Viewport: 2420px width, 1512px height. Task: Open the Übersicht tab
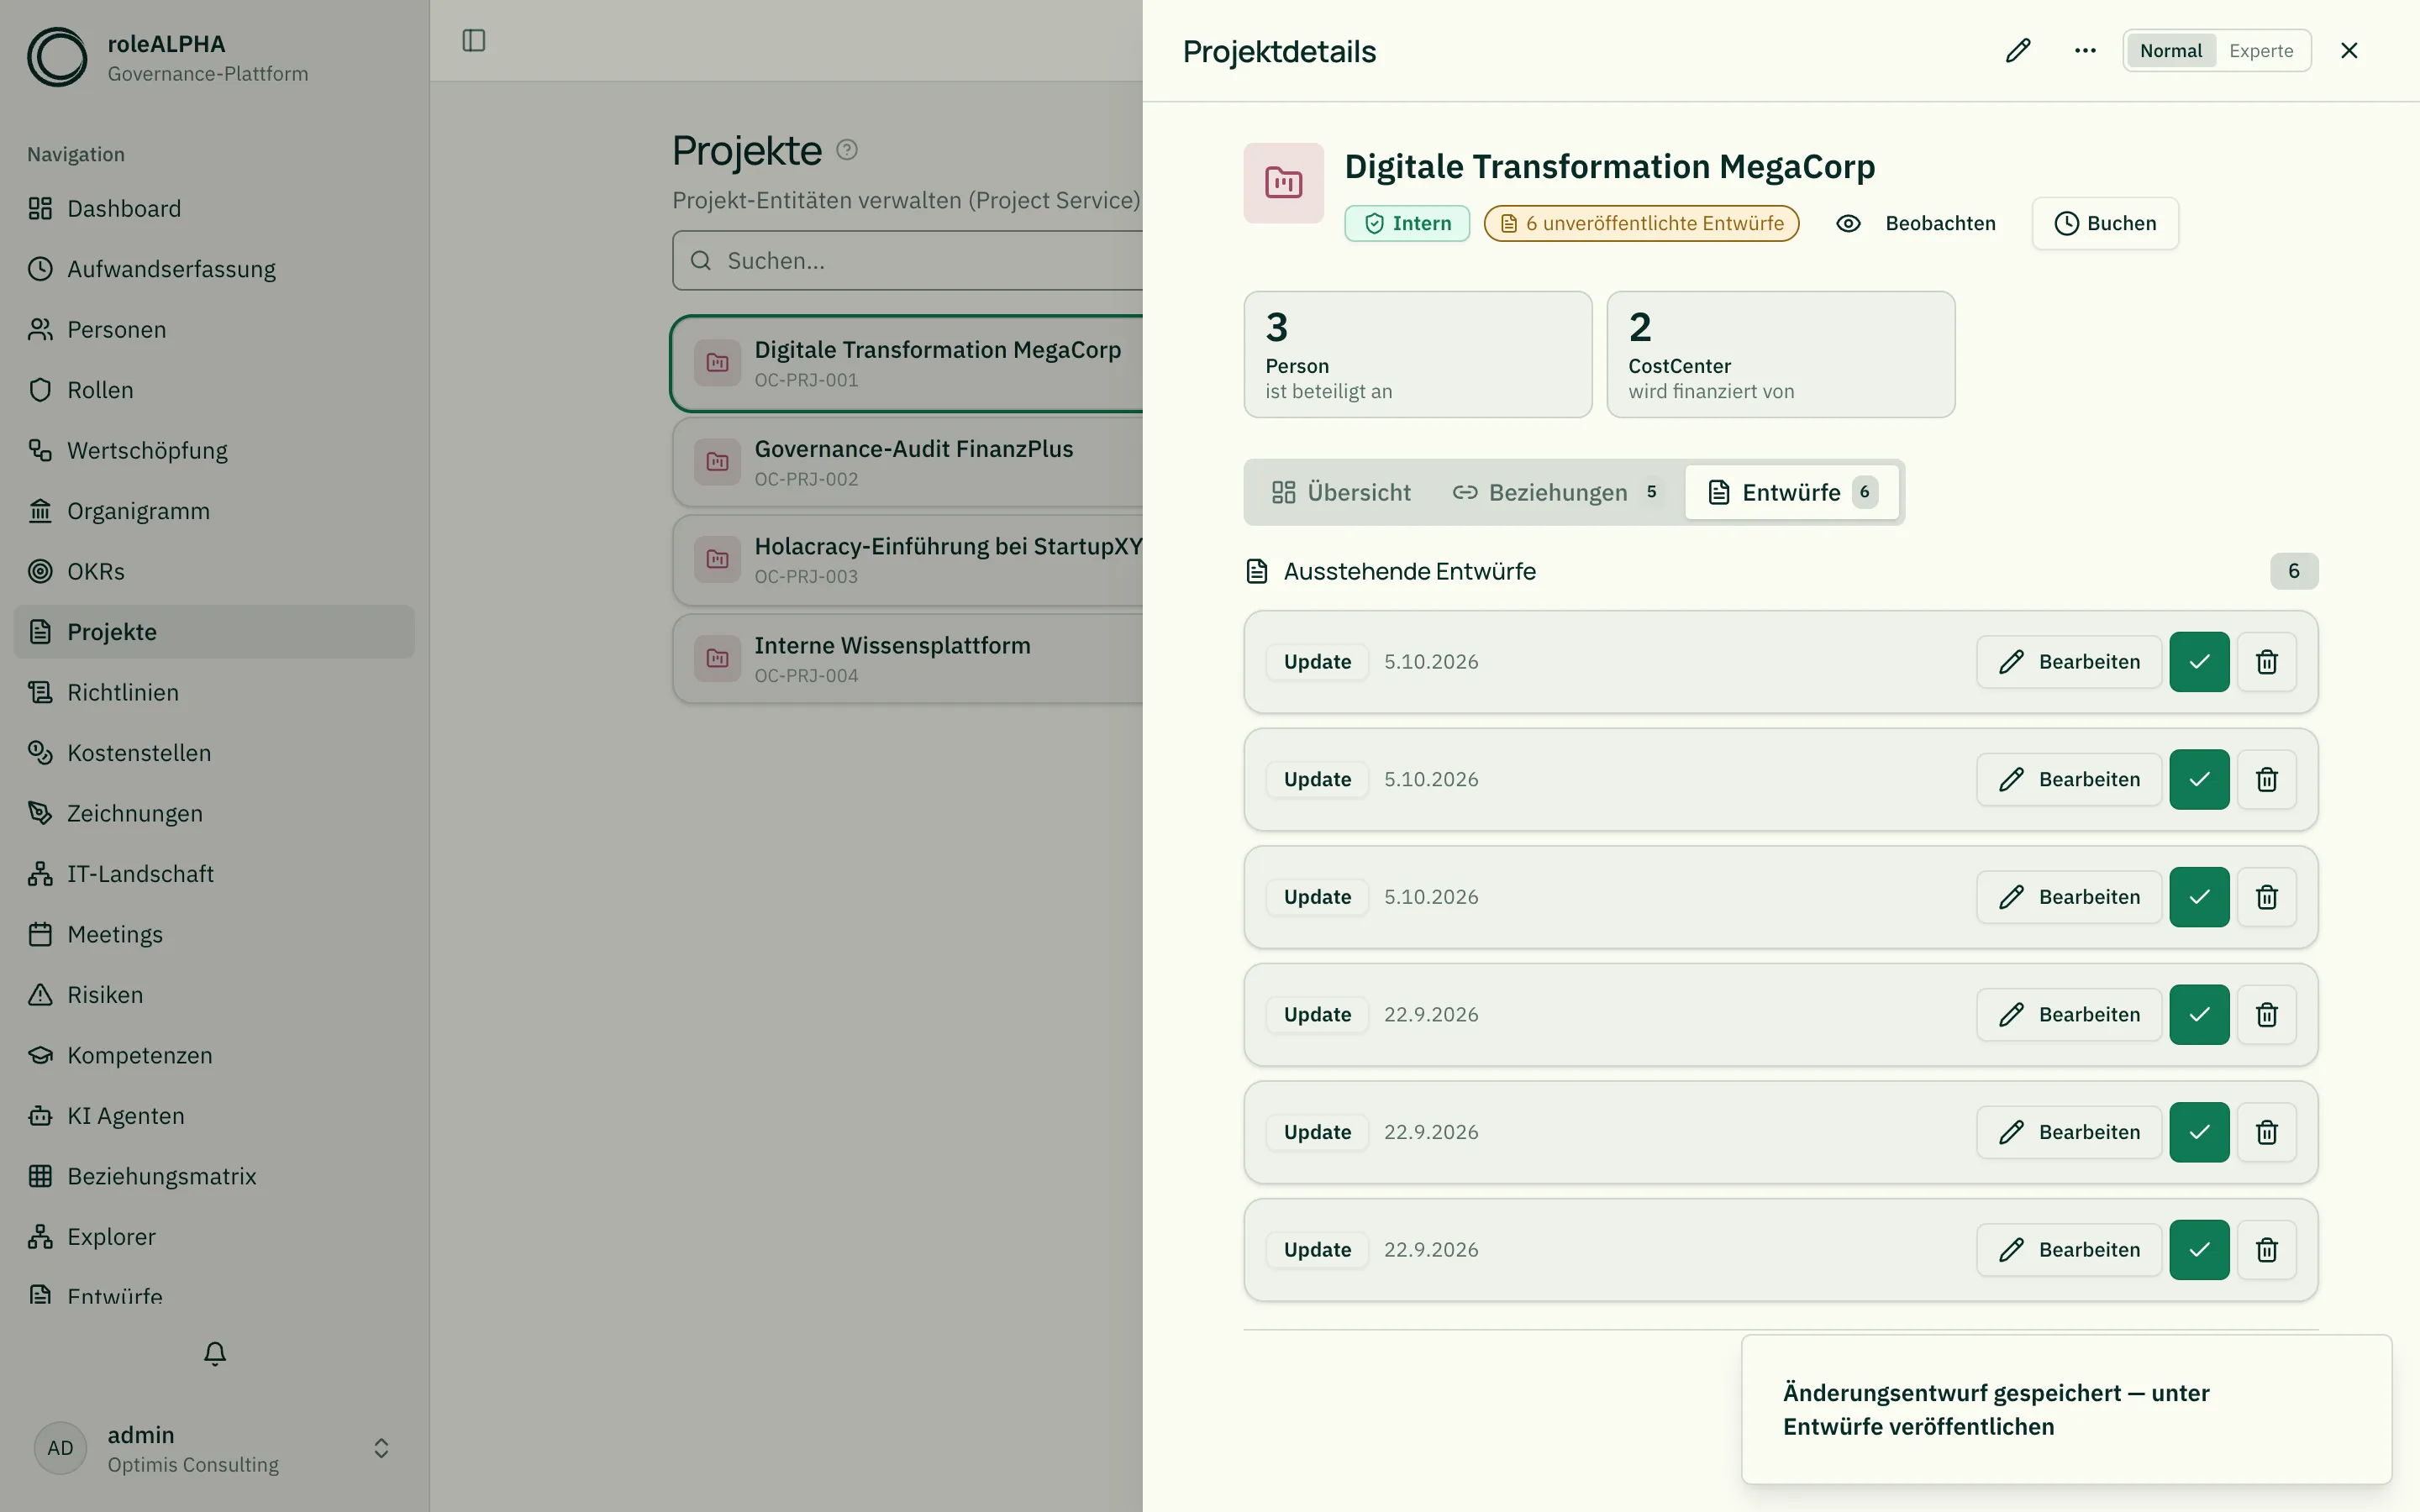tap(1341, 492)
